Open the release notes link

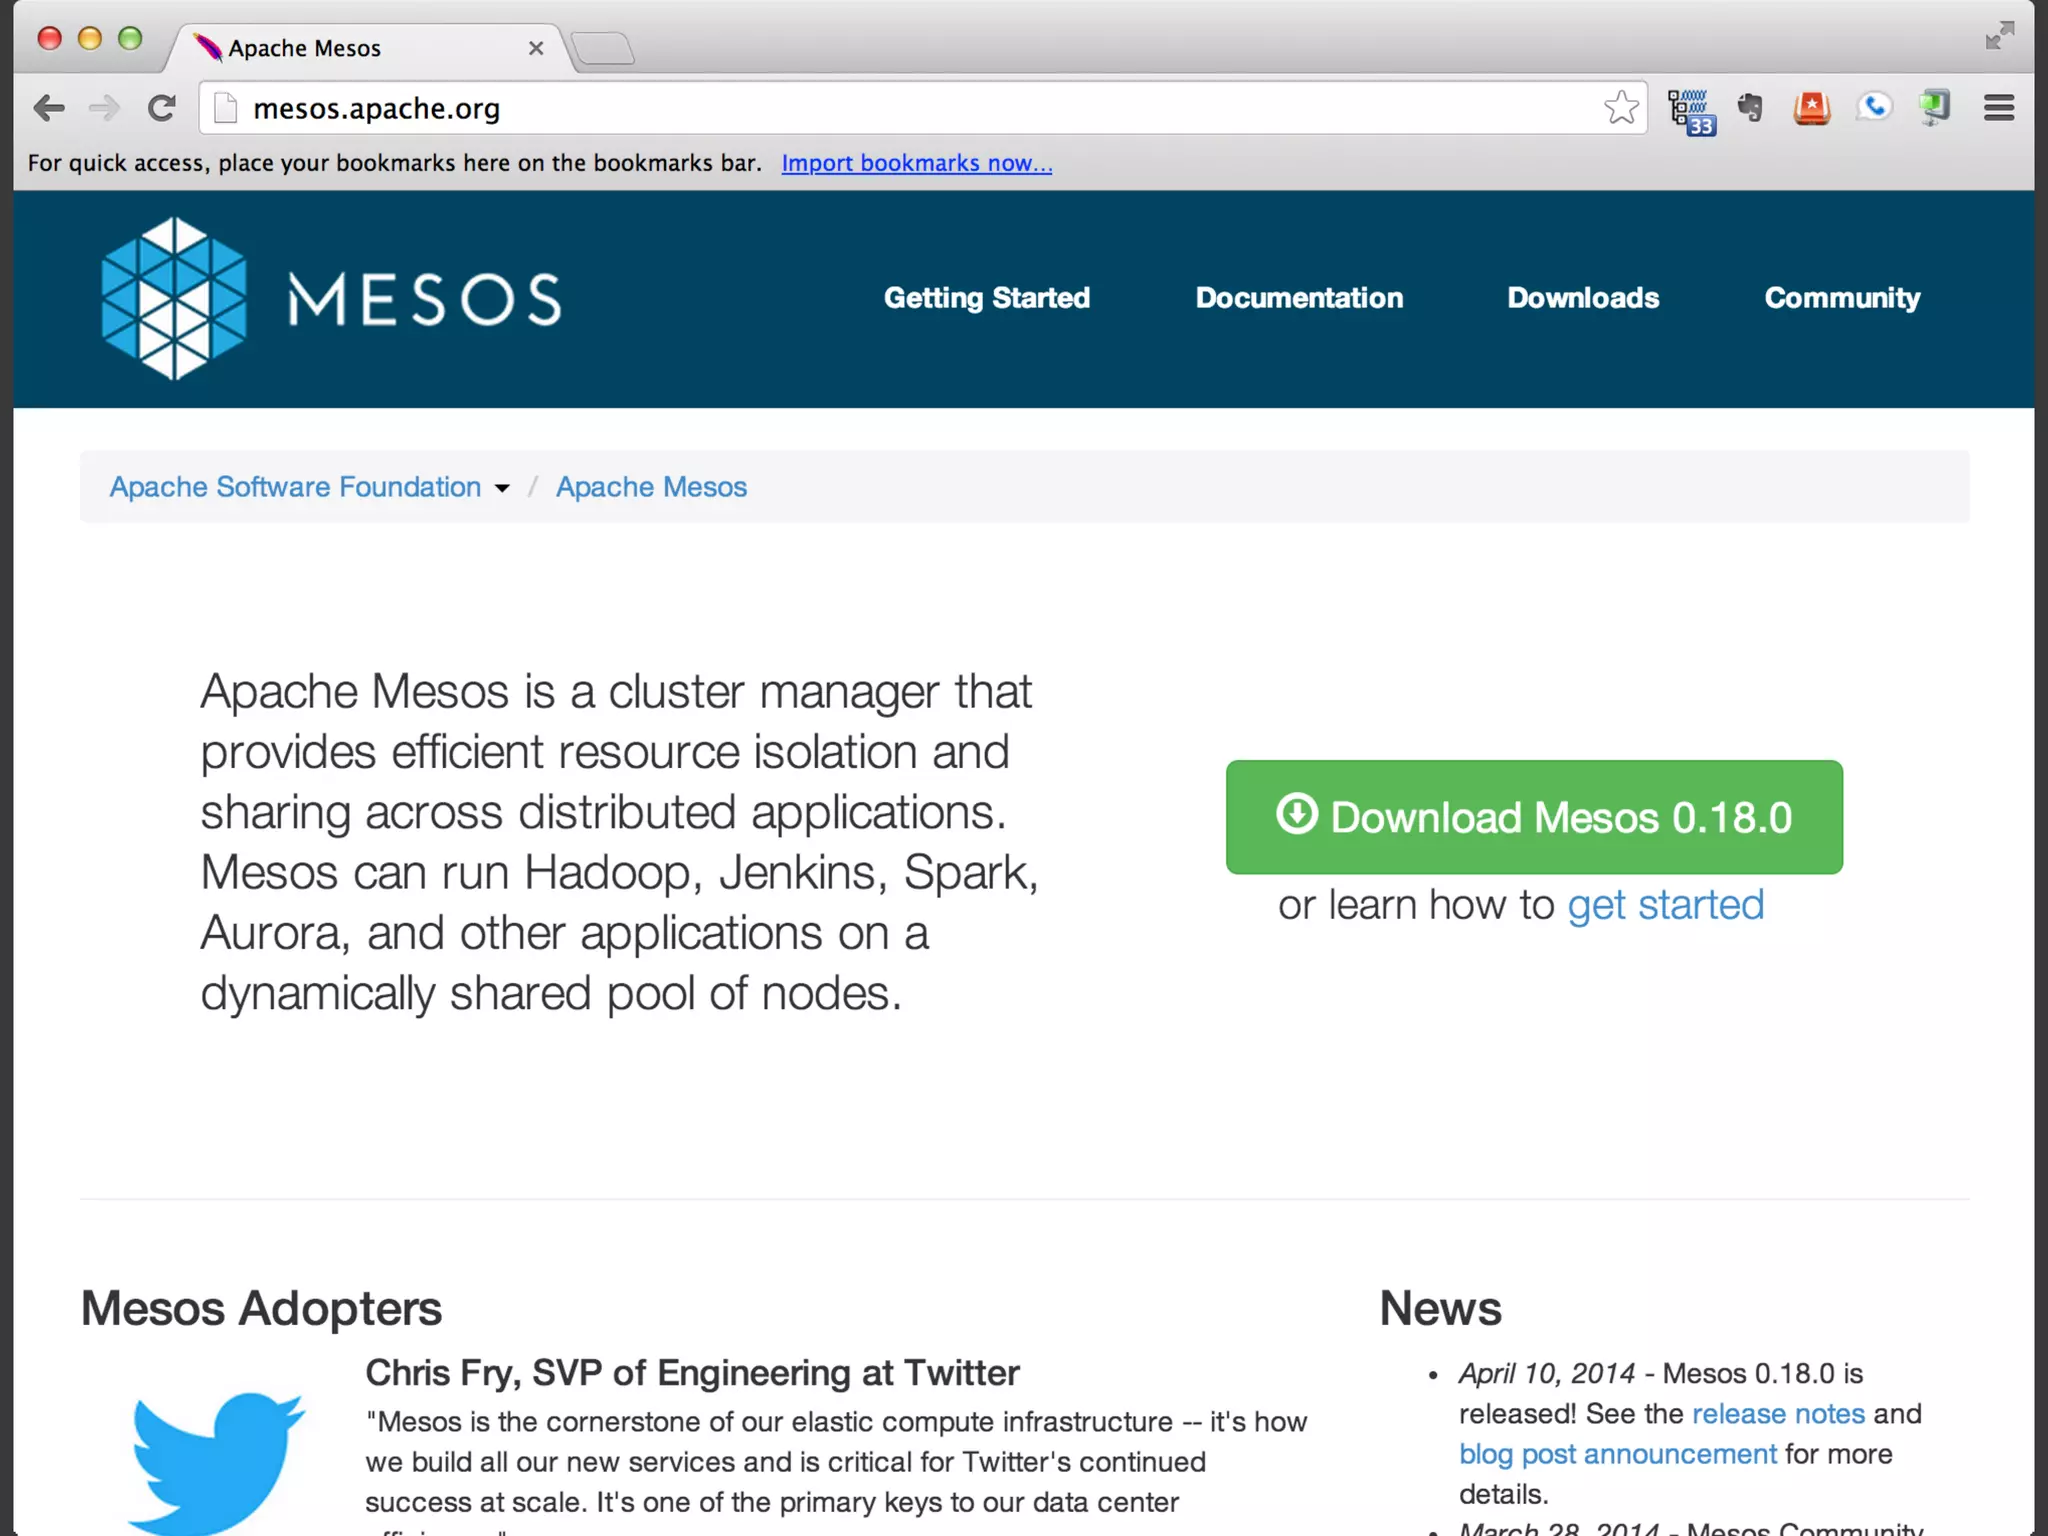tap(1778, 1413)
